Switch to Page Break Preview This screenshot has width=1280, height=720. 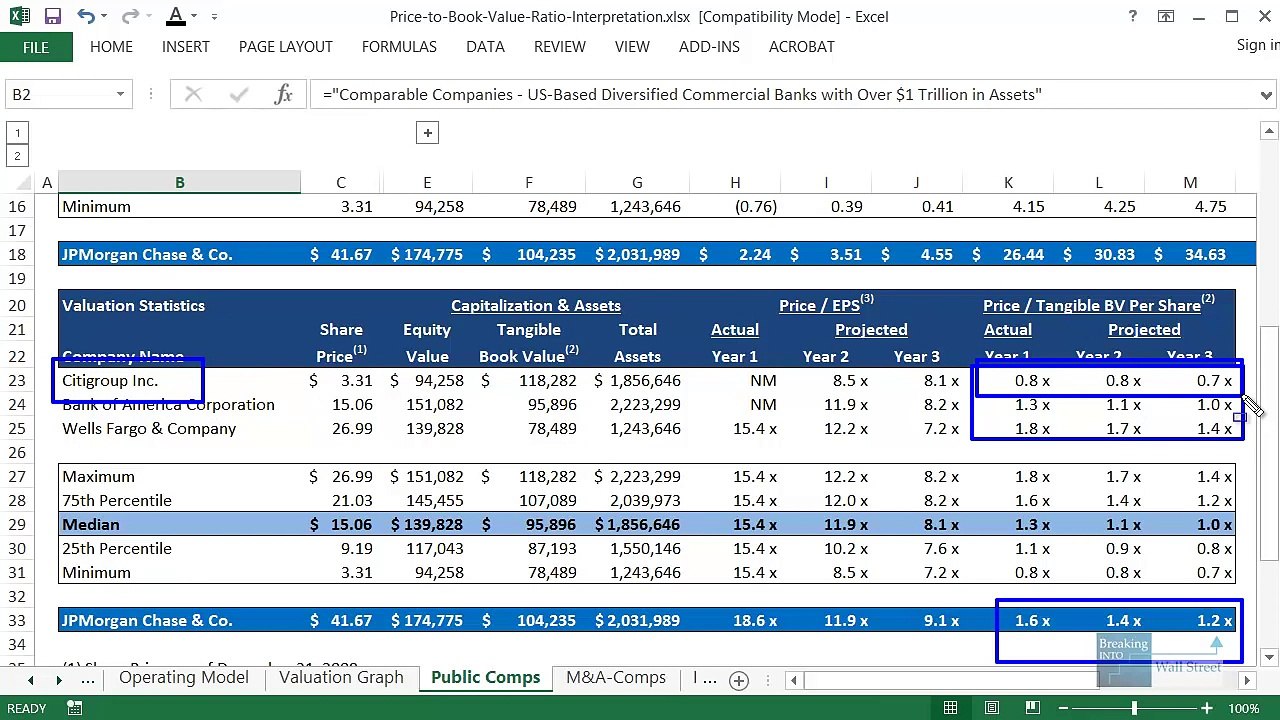tap(1033, 708)
